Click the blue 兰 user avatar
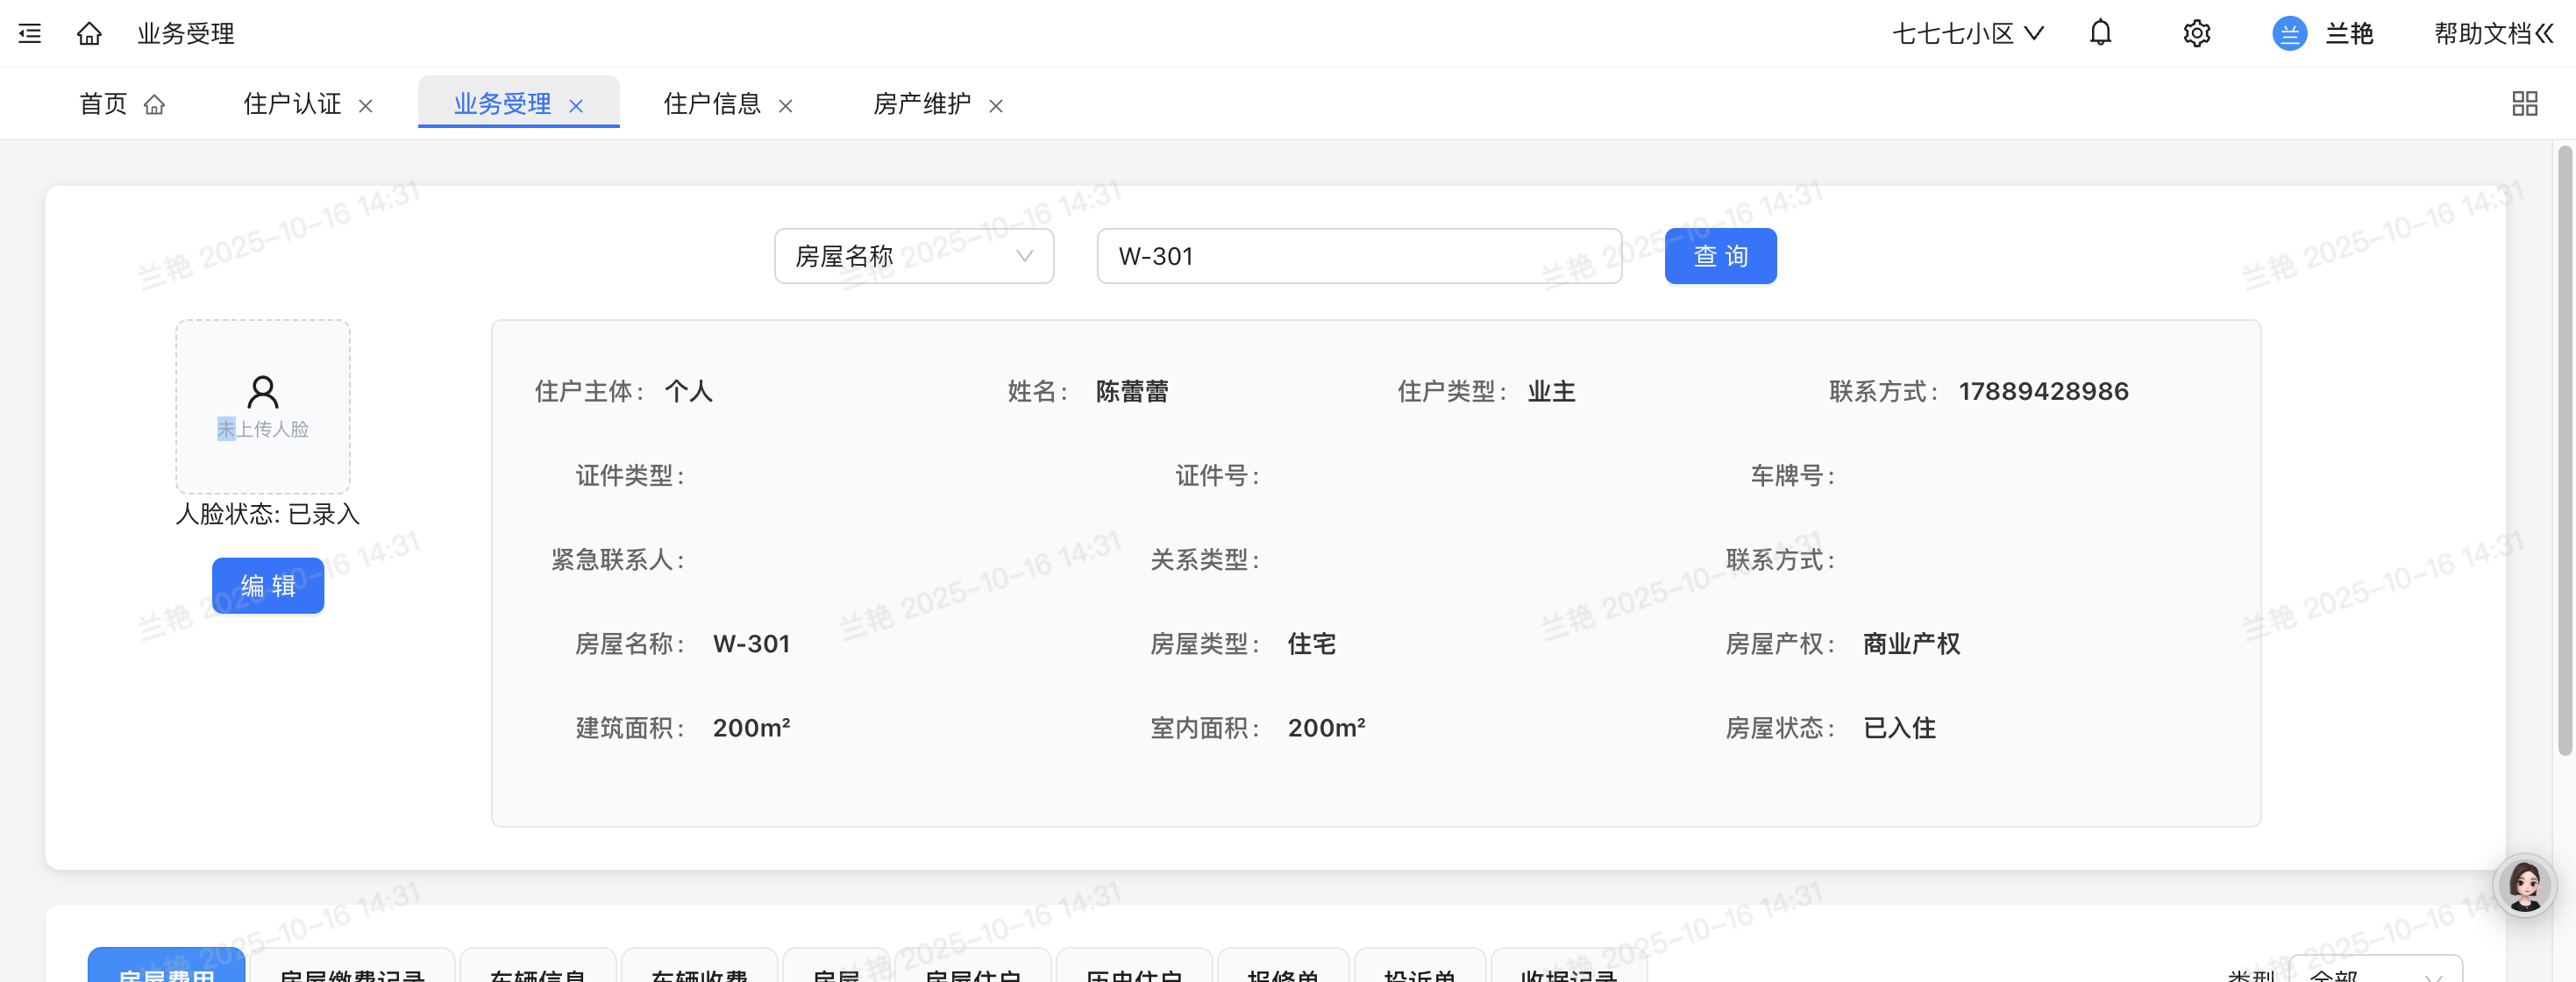 point(2289,34)
